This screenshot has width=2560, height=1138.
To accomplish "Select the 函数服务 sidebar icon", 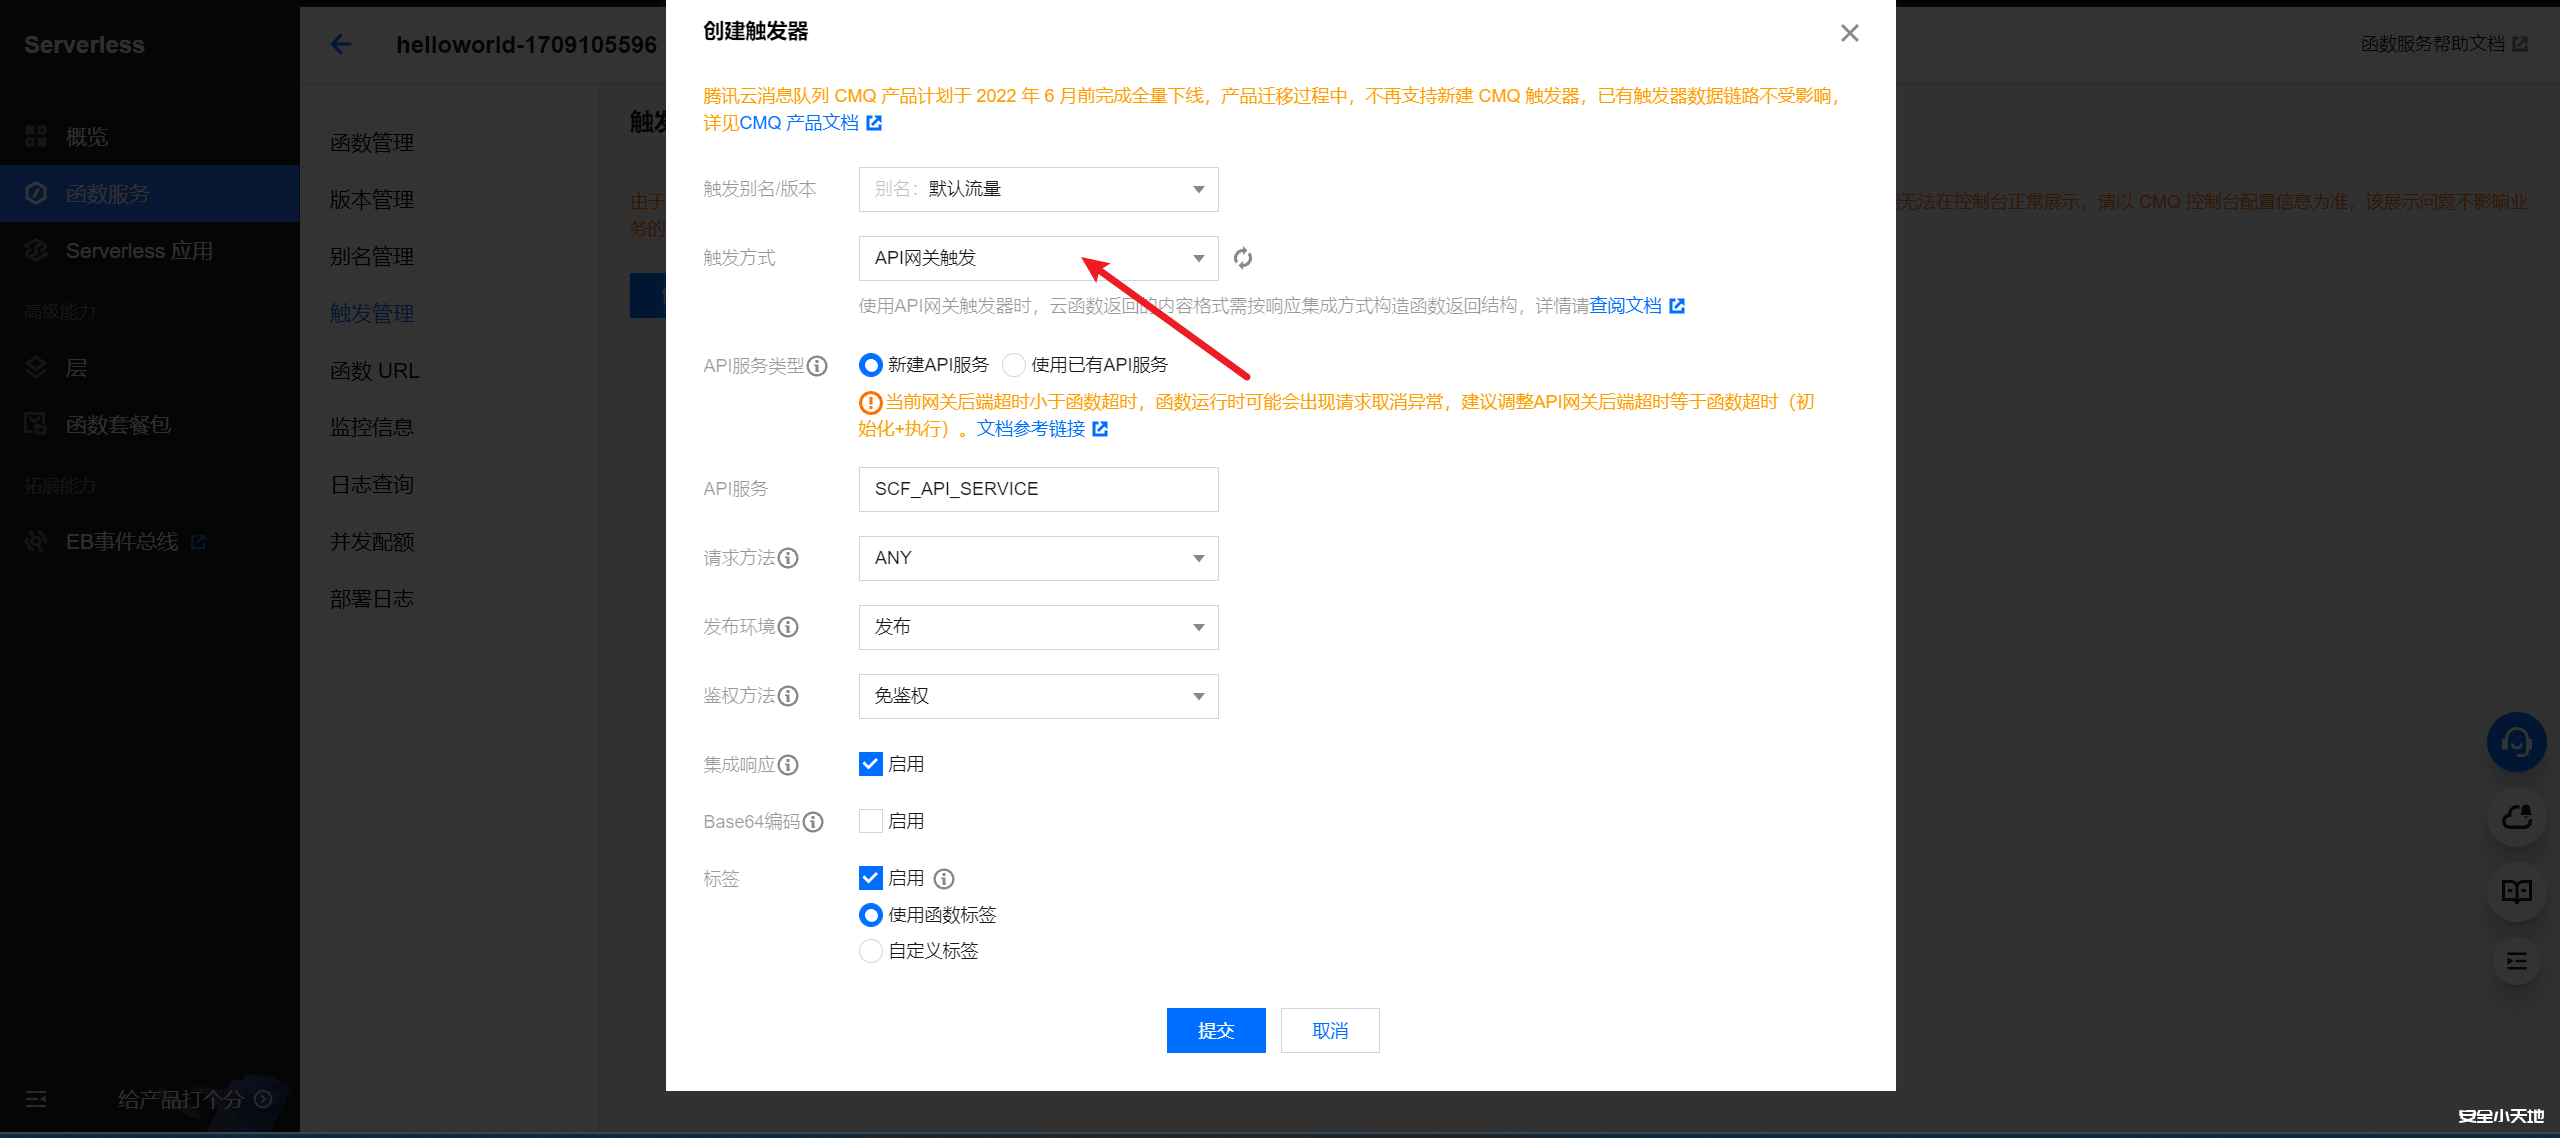I will (36, 193).
